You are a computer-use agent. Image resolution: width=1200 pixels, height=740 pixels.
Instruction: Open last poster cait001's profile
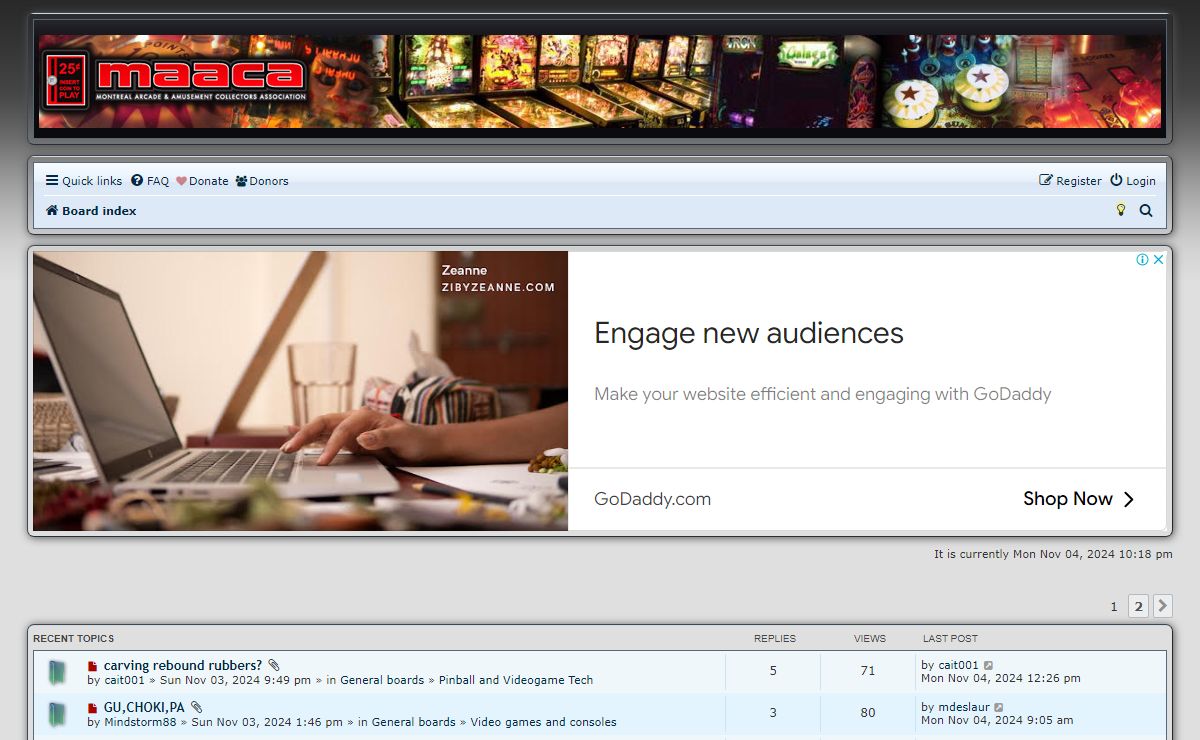[958, 665]
